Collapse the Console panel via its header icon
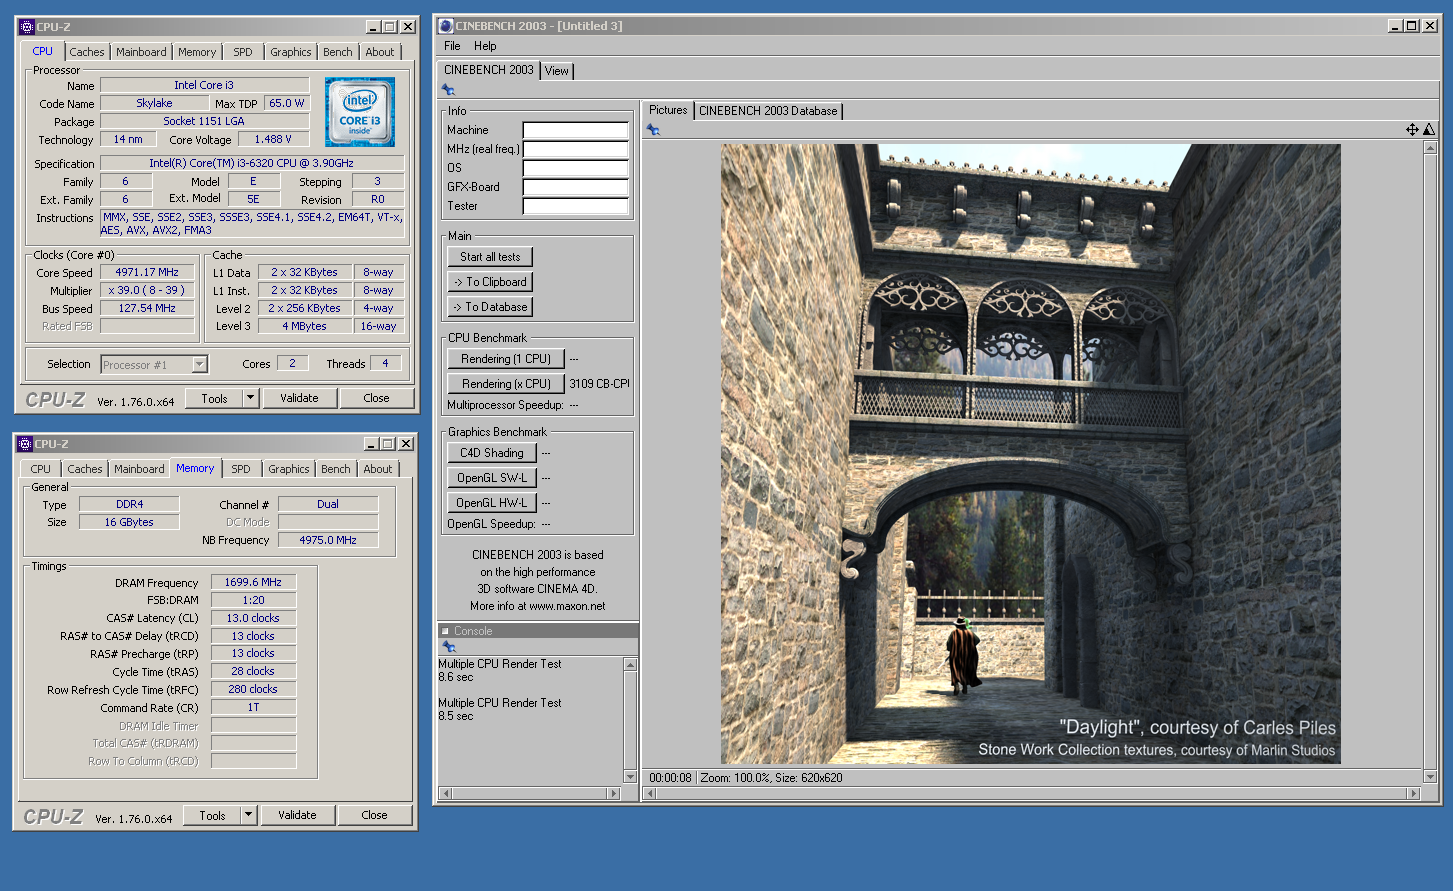The image size is (1453, 891). click(x=446, y=631)
